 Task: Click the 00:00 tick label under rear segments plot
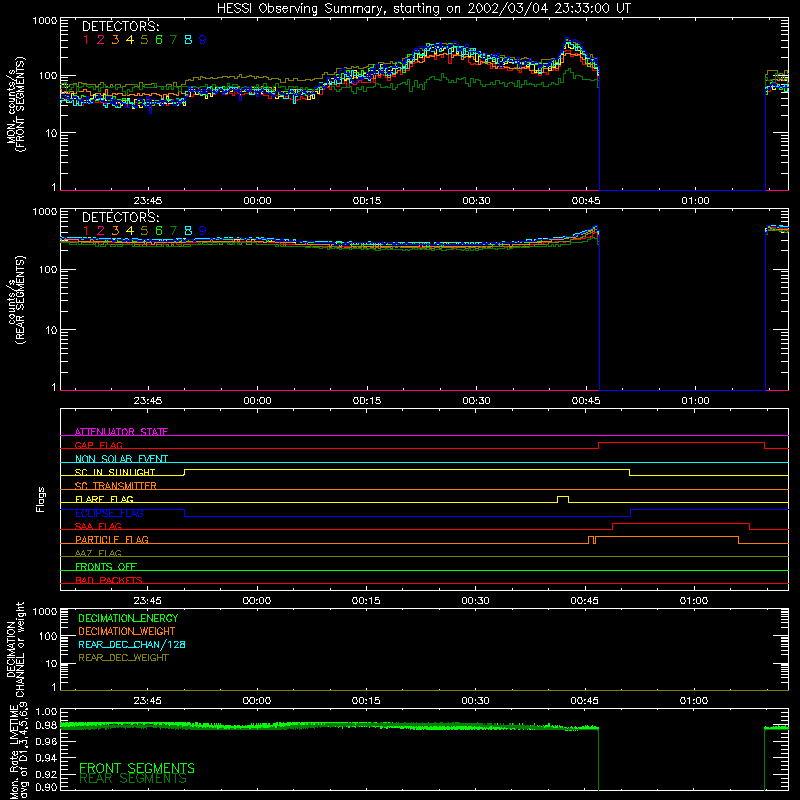257,401
